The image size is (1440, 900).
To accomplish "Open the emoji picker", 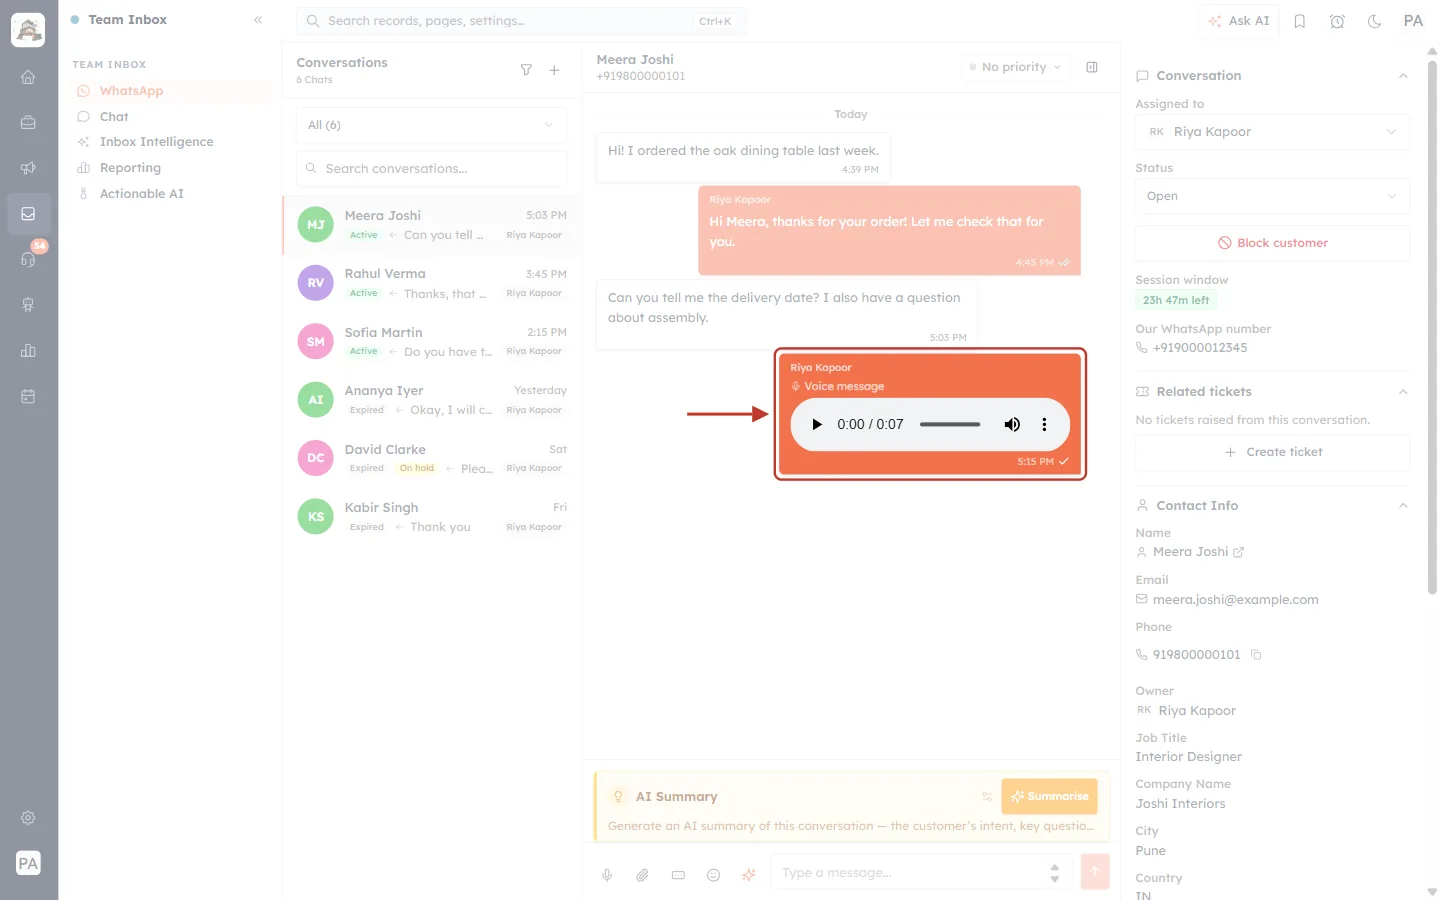I will (x=713, y=875).
